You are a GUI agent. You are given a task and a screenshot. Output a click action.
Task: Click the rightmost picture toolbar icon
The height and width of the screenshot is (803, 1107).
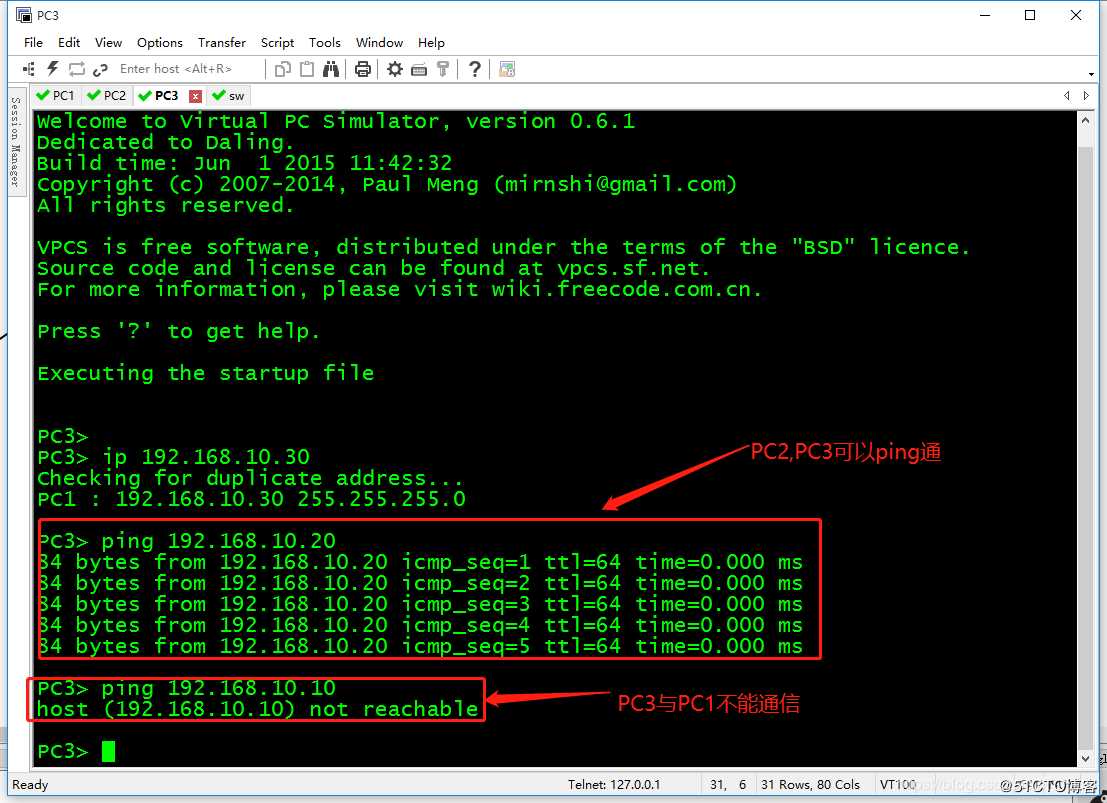point(507,69)
